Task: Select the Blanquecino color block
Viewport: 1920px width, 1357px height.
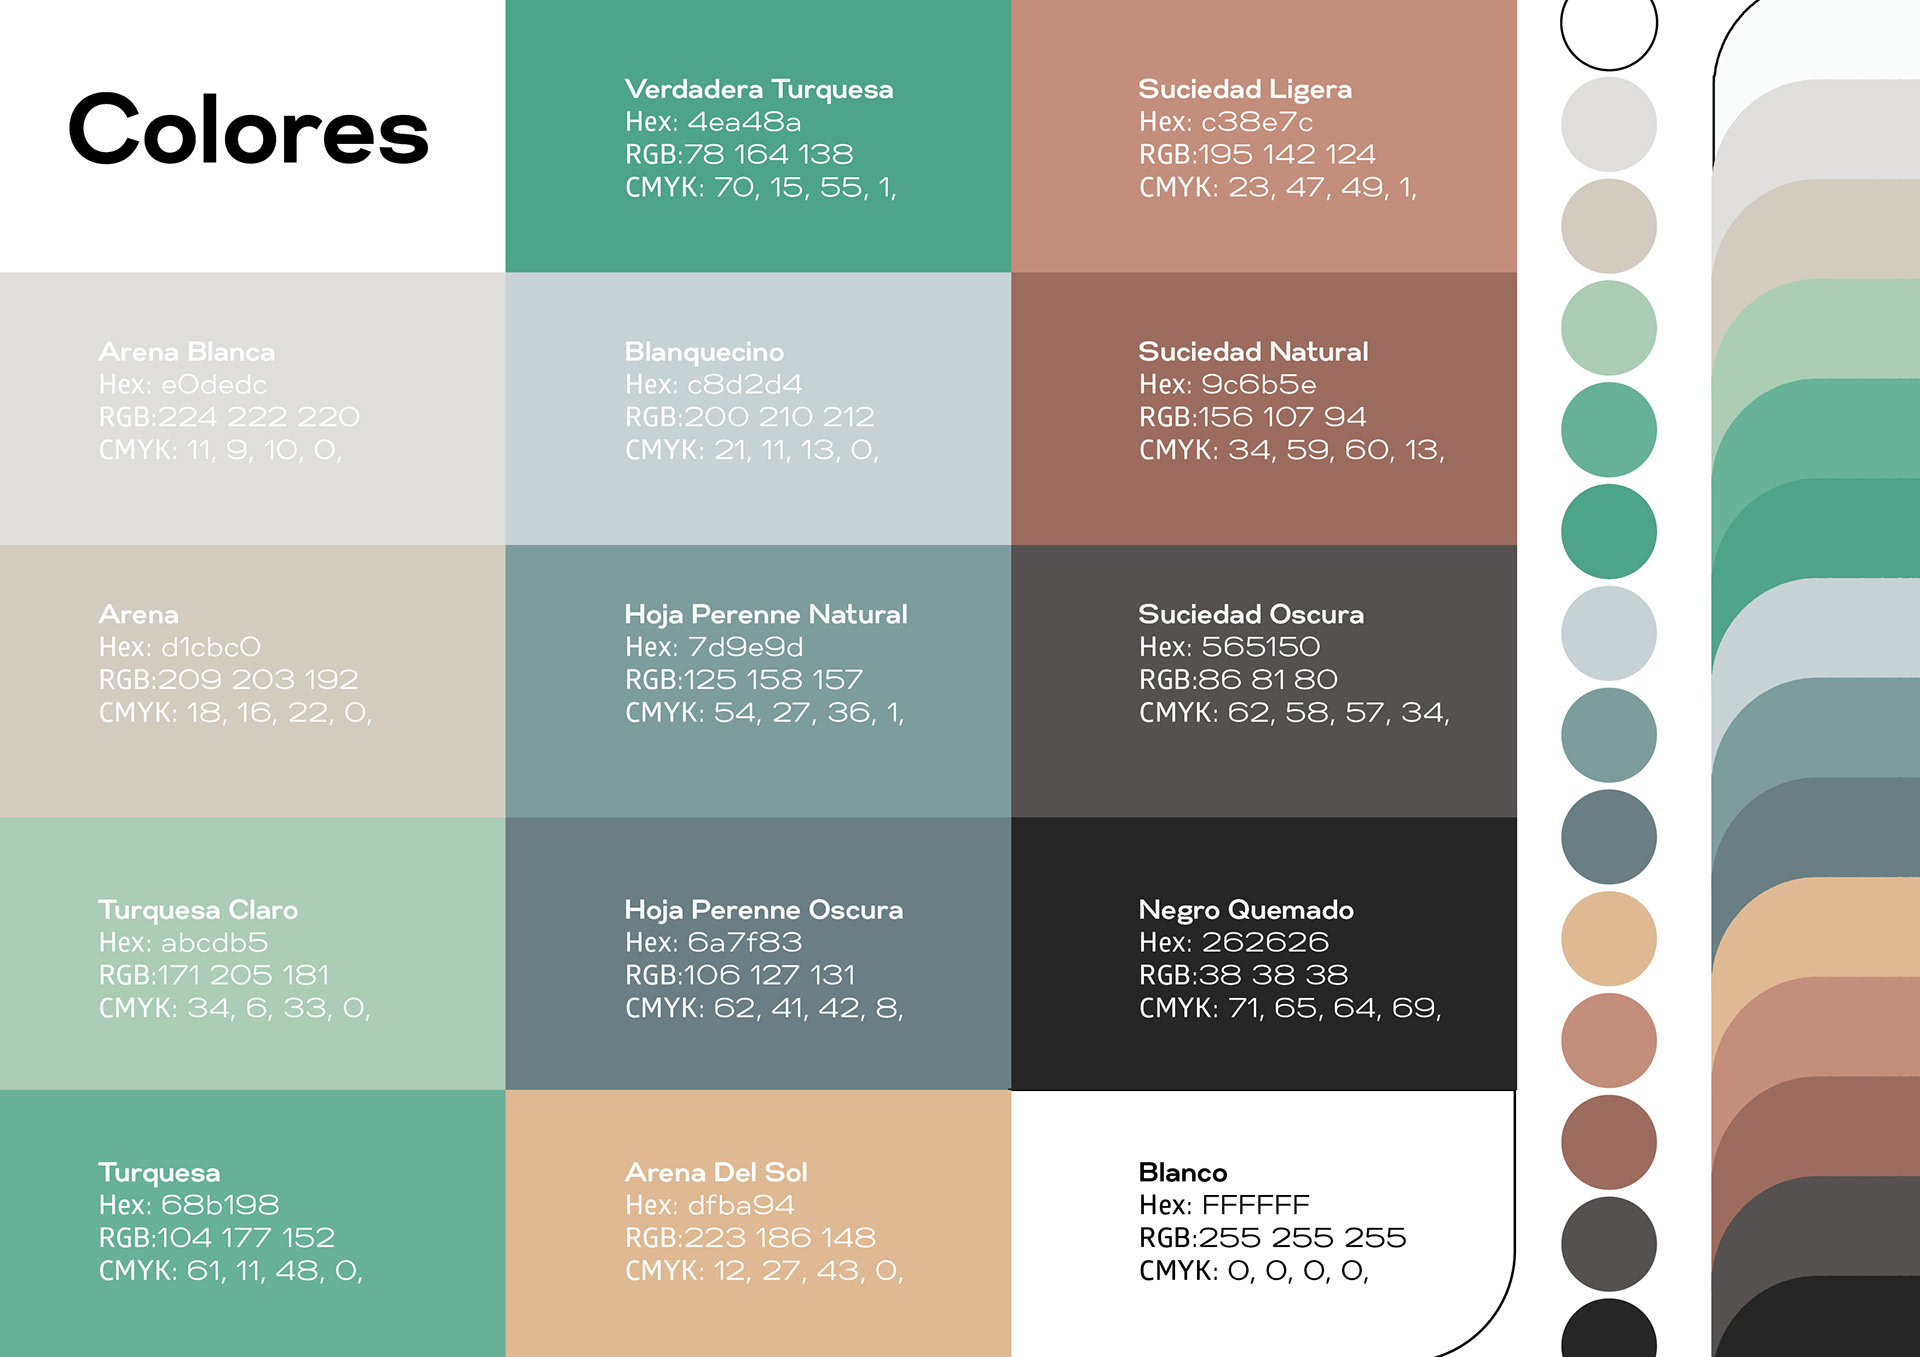Action: coord(758,408)
